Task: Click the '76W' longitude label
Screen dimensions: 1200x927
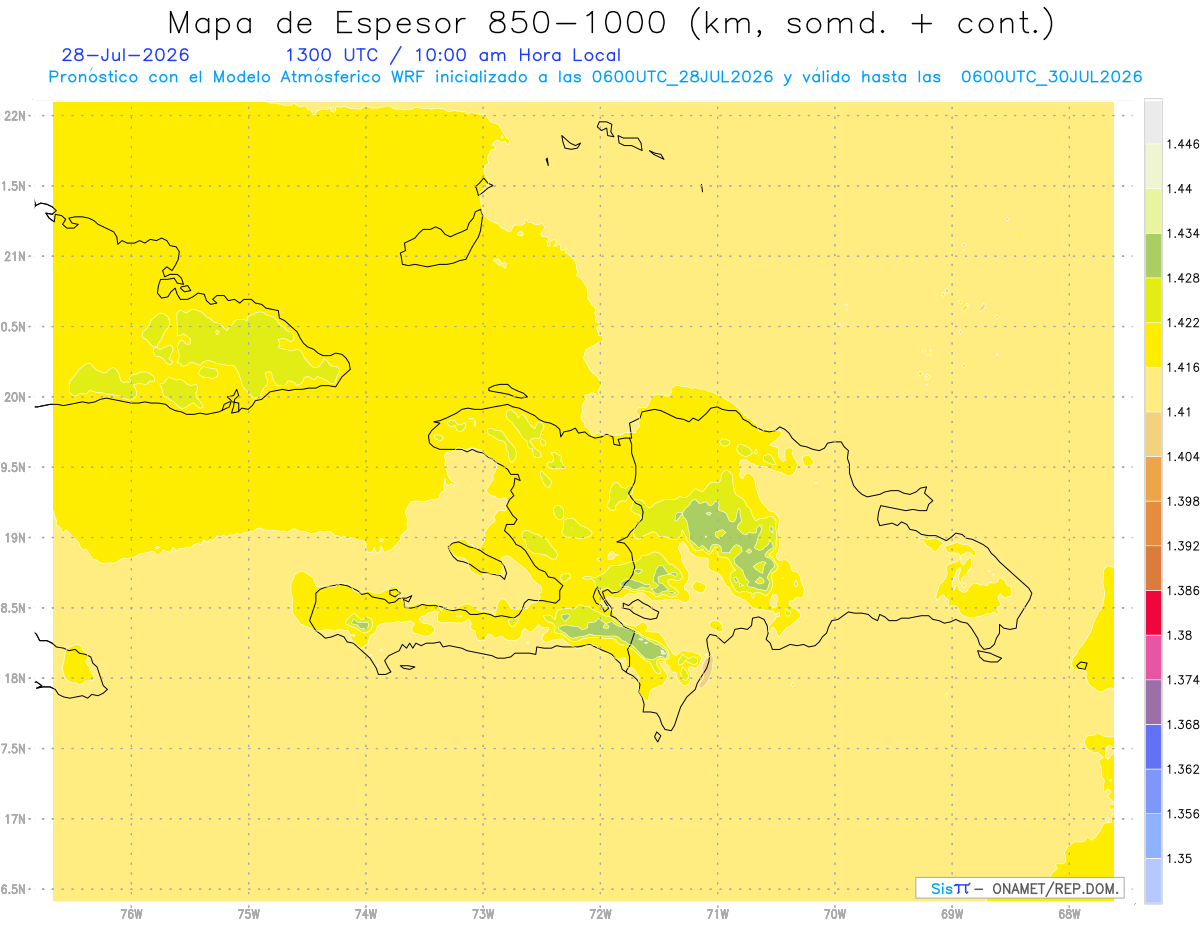Action: click(131, 914)
